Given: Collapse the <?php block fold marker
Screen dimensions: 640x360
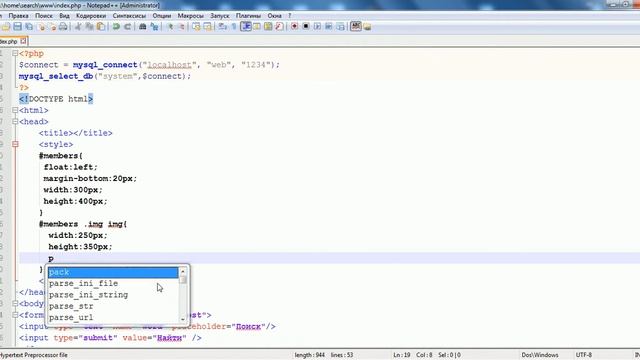Looking at the screenshot, I should click(15, 53).
